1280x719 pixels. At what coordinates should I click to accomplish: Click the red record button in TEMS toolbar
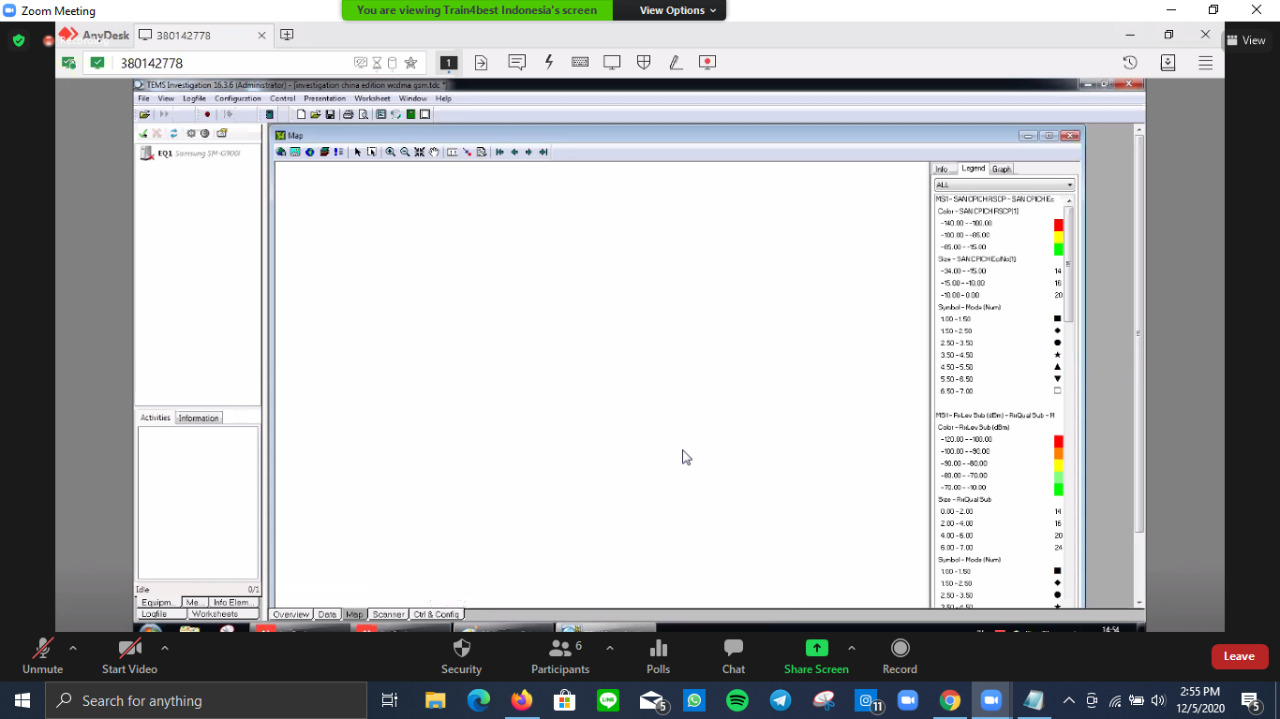[207, 115]
